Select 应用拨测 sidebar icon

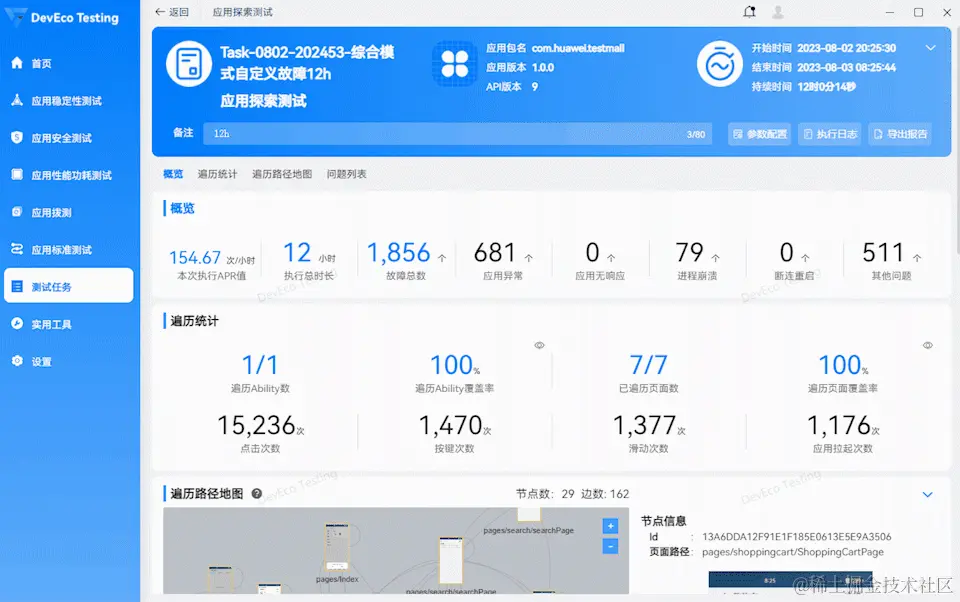click(x=17, y=213)
